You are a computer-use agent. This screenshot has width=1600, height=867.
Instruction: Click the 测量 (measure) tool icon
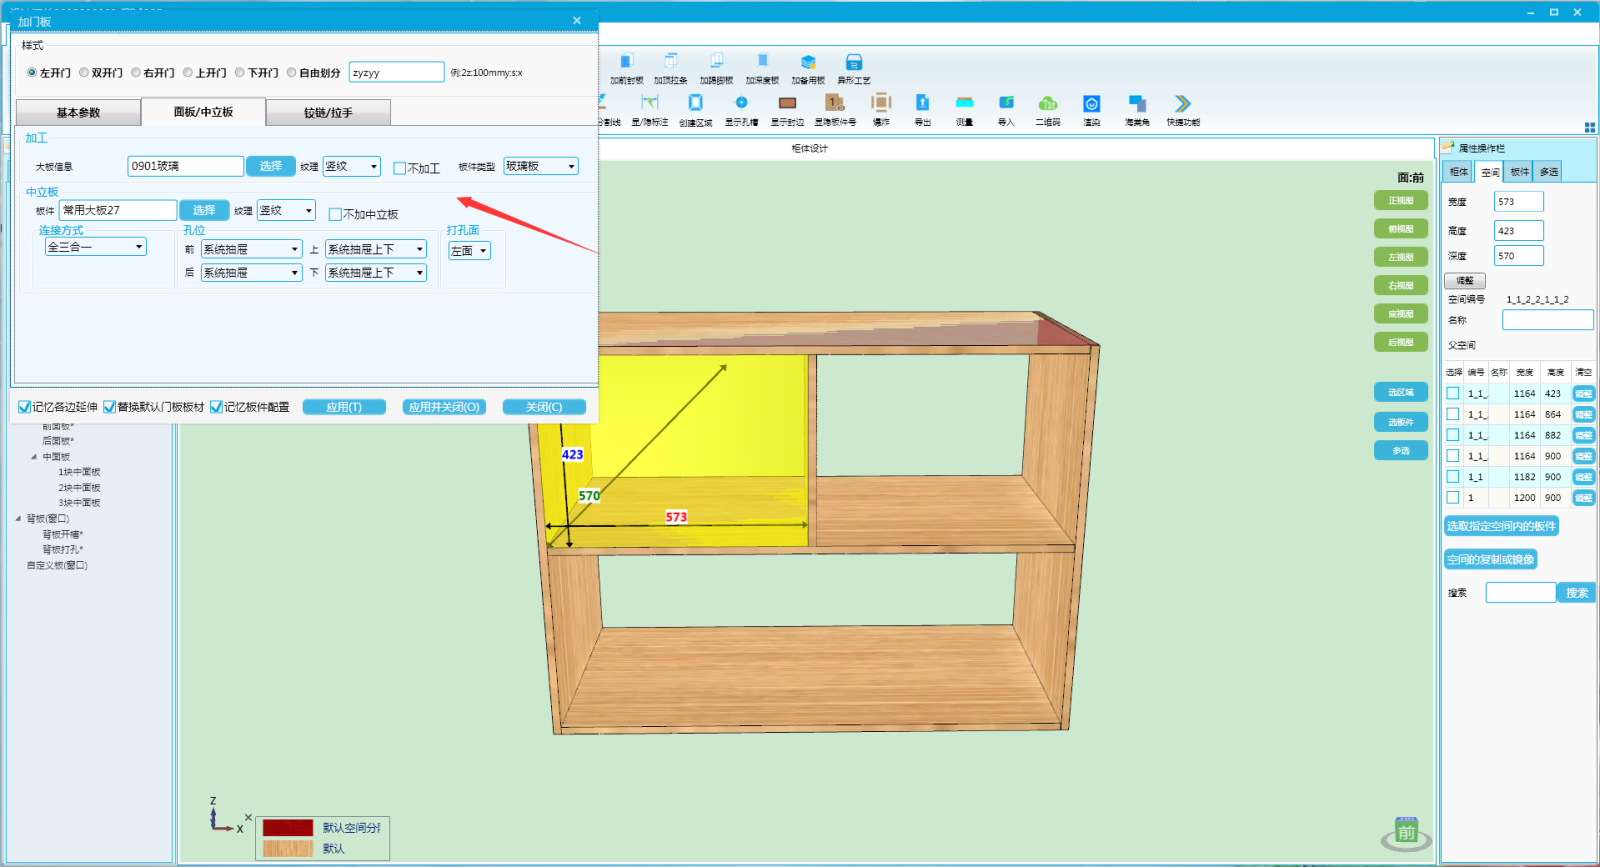click(964, 103)
